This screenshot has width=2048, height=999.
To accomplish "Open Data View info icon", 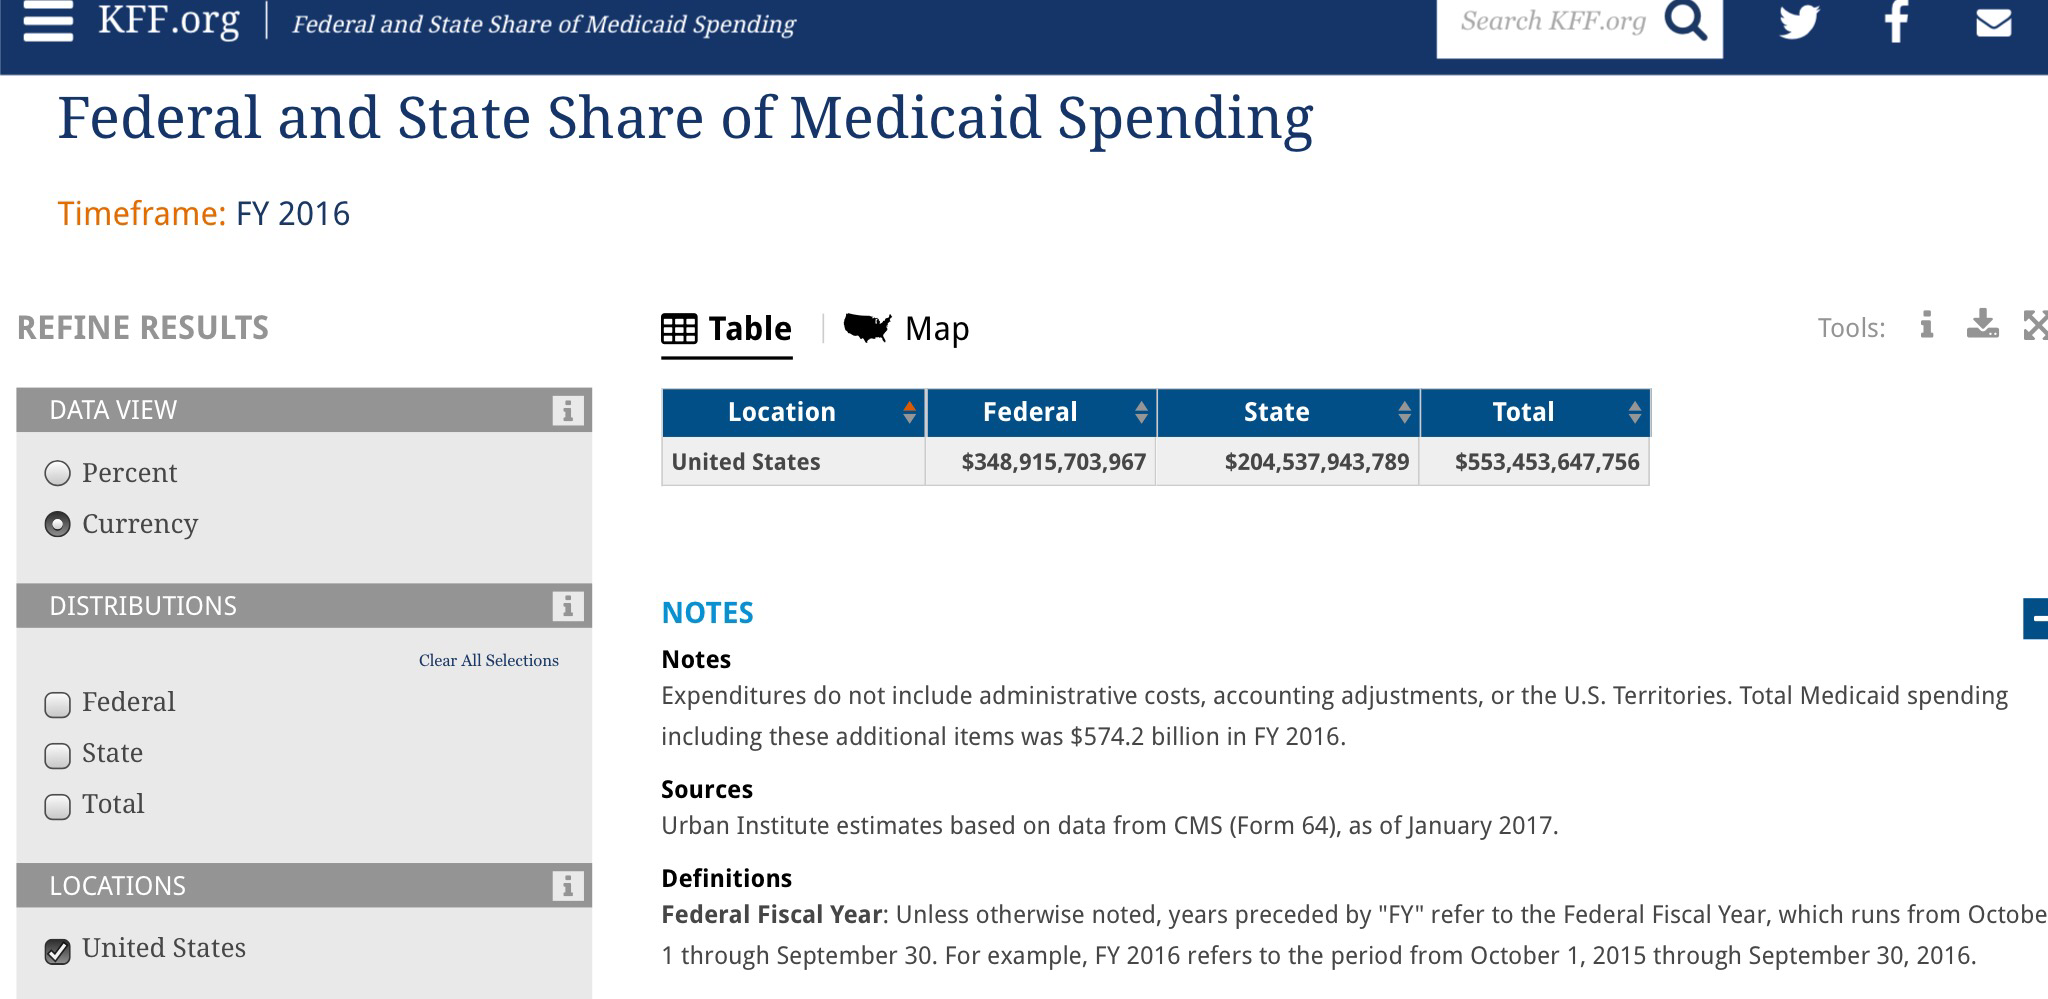I will point(567,410).
